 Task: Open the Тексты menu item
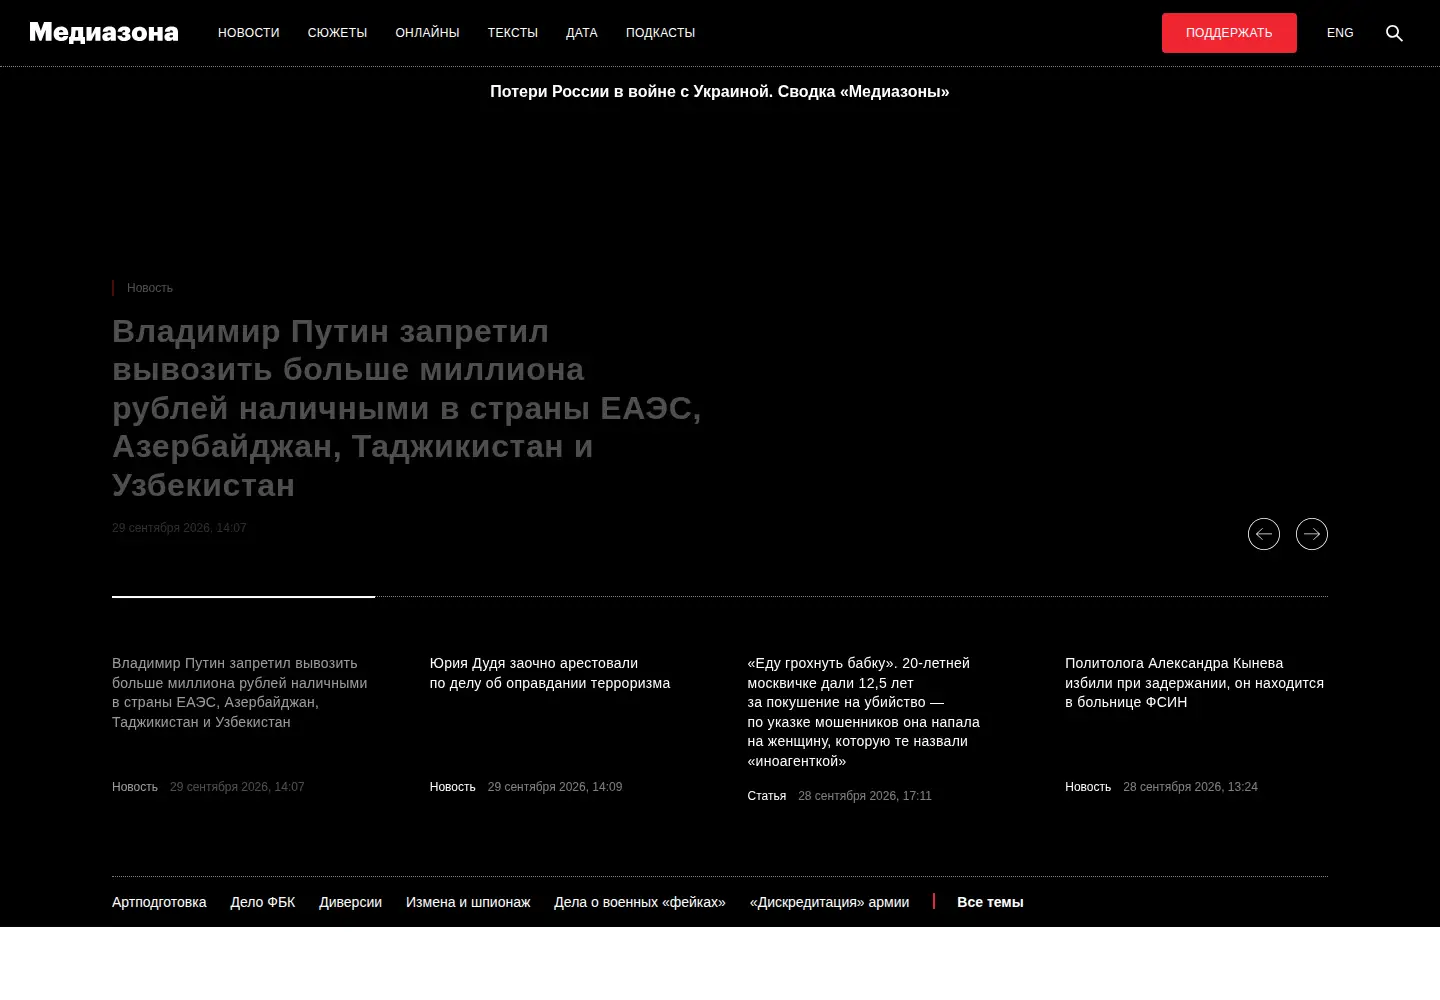pos(513,33)
